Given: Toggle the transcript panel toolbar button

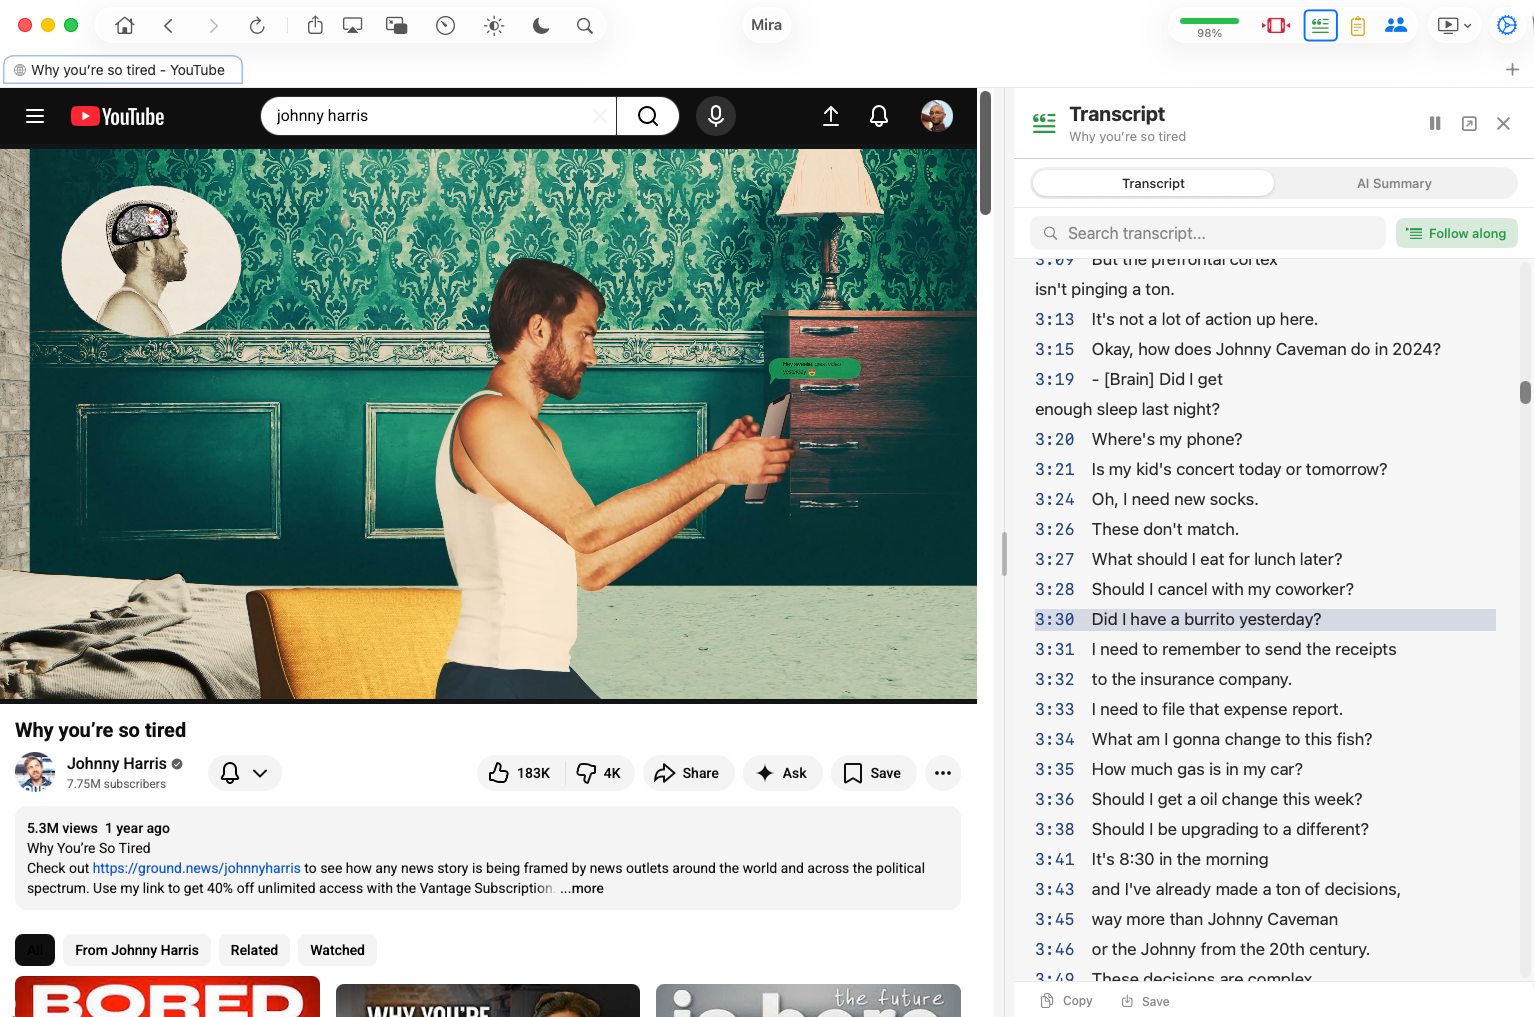Looking at the screenshot, I should [x=1320, y=26].
